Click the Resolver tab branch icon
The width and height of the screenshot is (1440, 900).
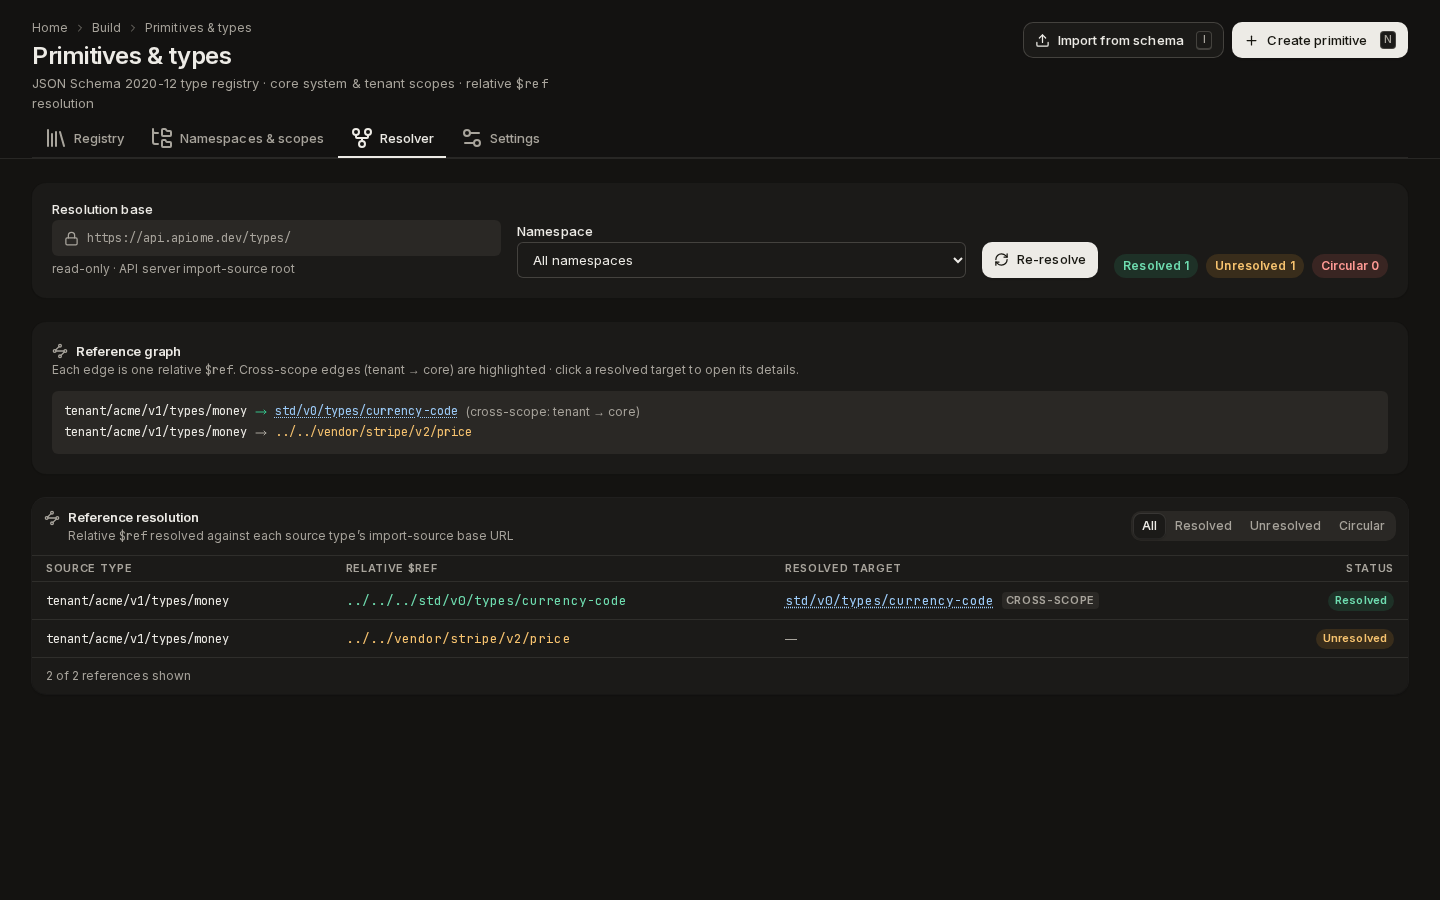362,138
